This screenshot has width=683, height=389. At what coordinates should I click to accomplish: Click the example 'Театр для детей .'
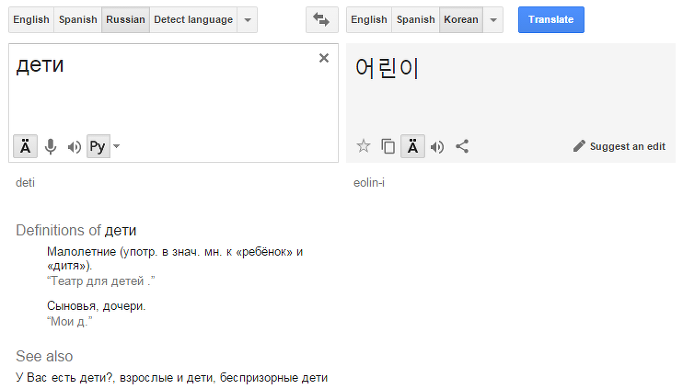[101, 281]
